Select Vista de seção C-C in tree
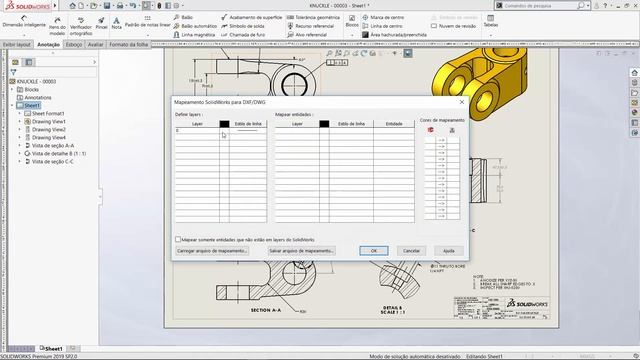 tap(53, 162)
